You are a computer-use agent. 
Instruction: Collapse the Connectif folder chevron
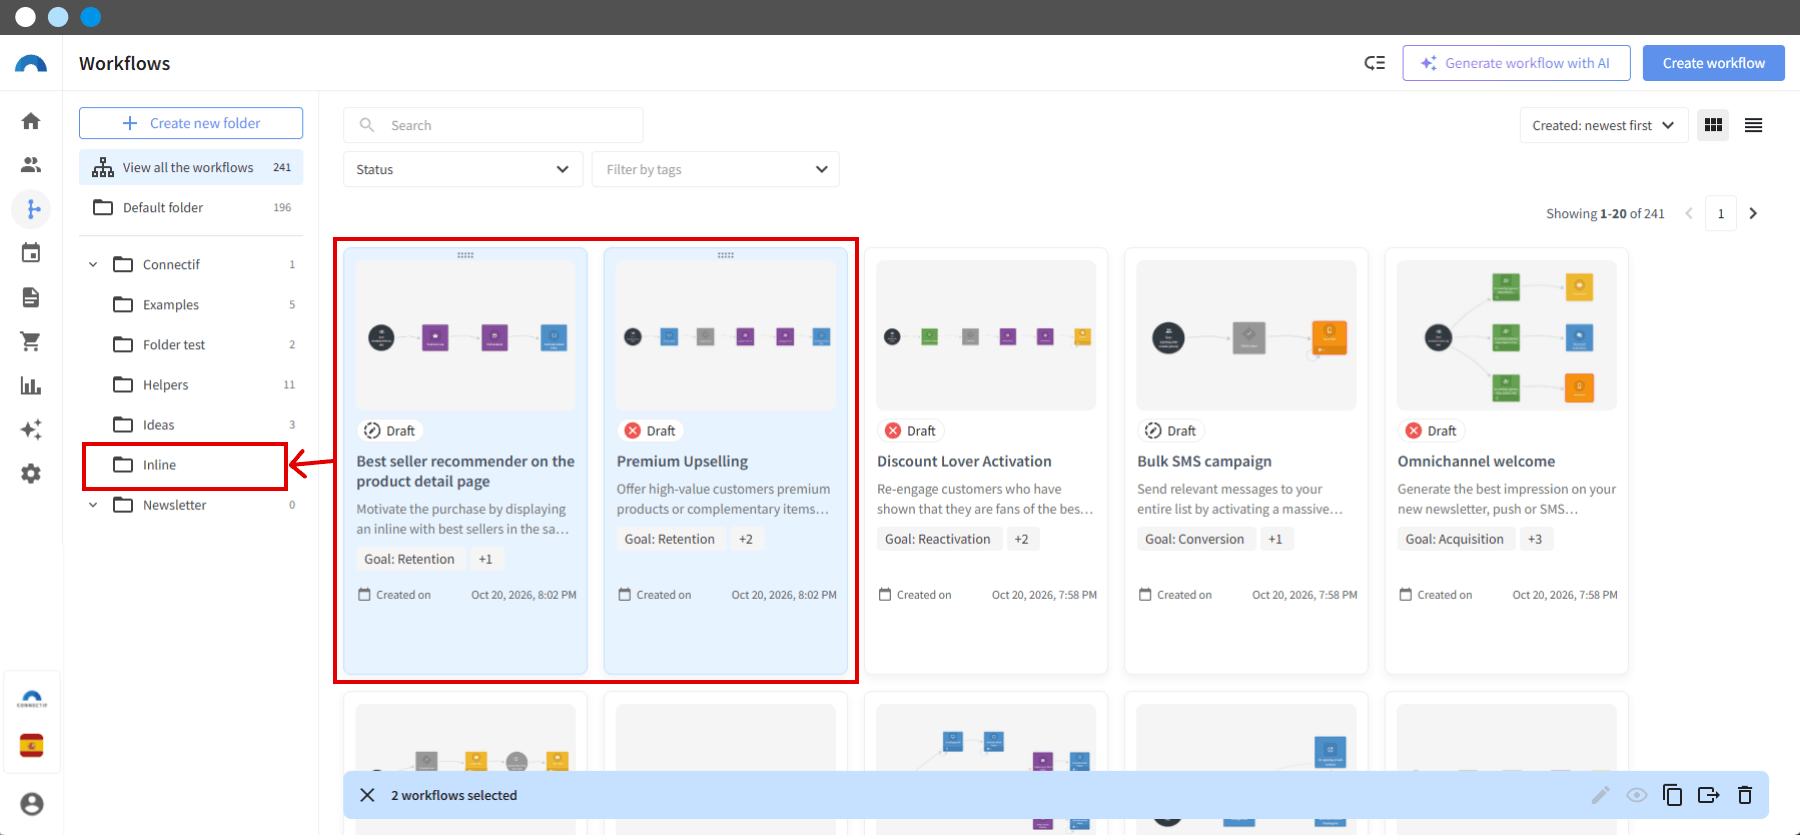(93, 265)
